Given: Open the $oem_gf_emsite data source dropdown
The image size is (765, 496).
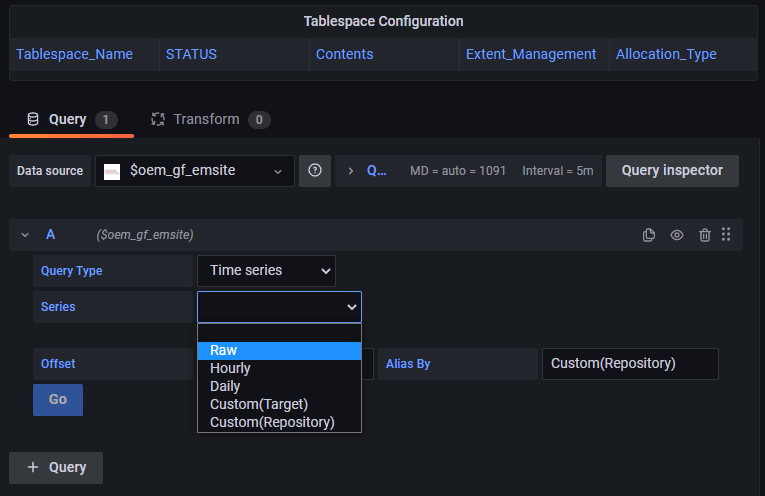Looking at the screenshot, I should (195, 171).
